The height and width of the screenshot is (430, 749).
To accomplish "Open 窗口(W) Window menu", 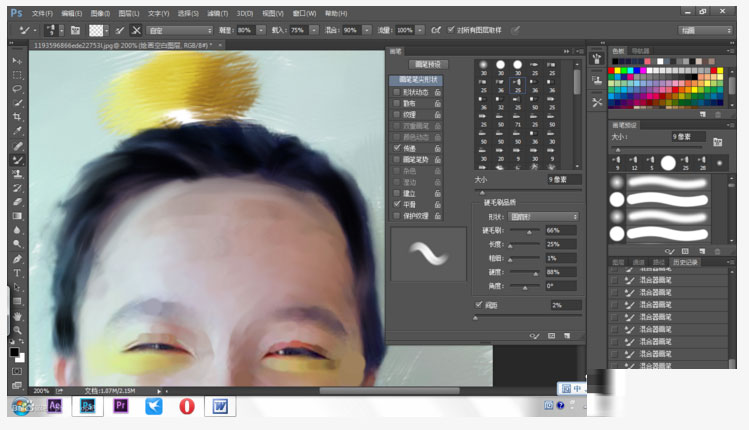I will (x=304, y=13).
